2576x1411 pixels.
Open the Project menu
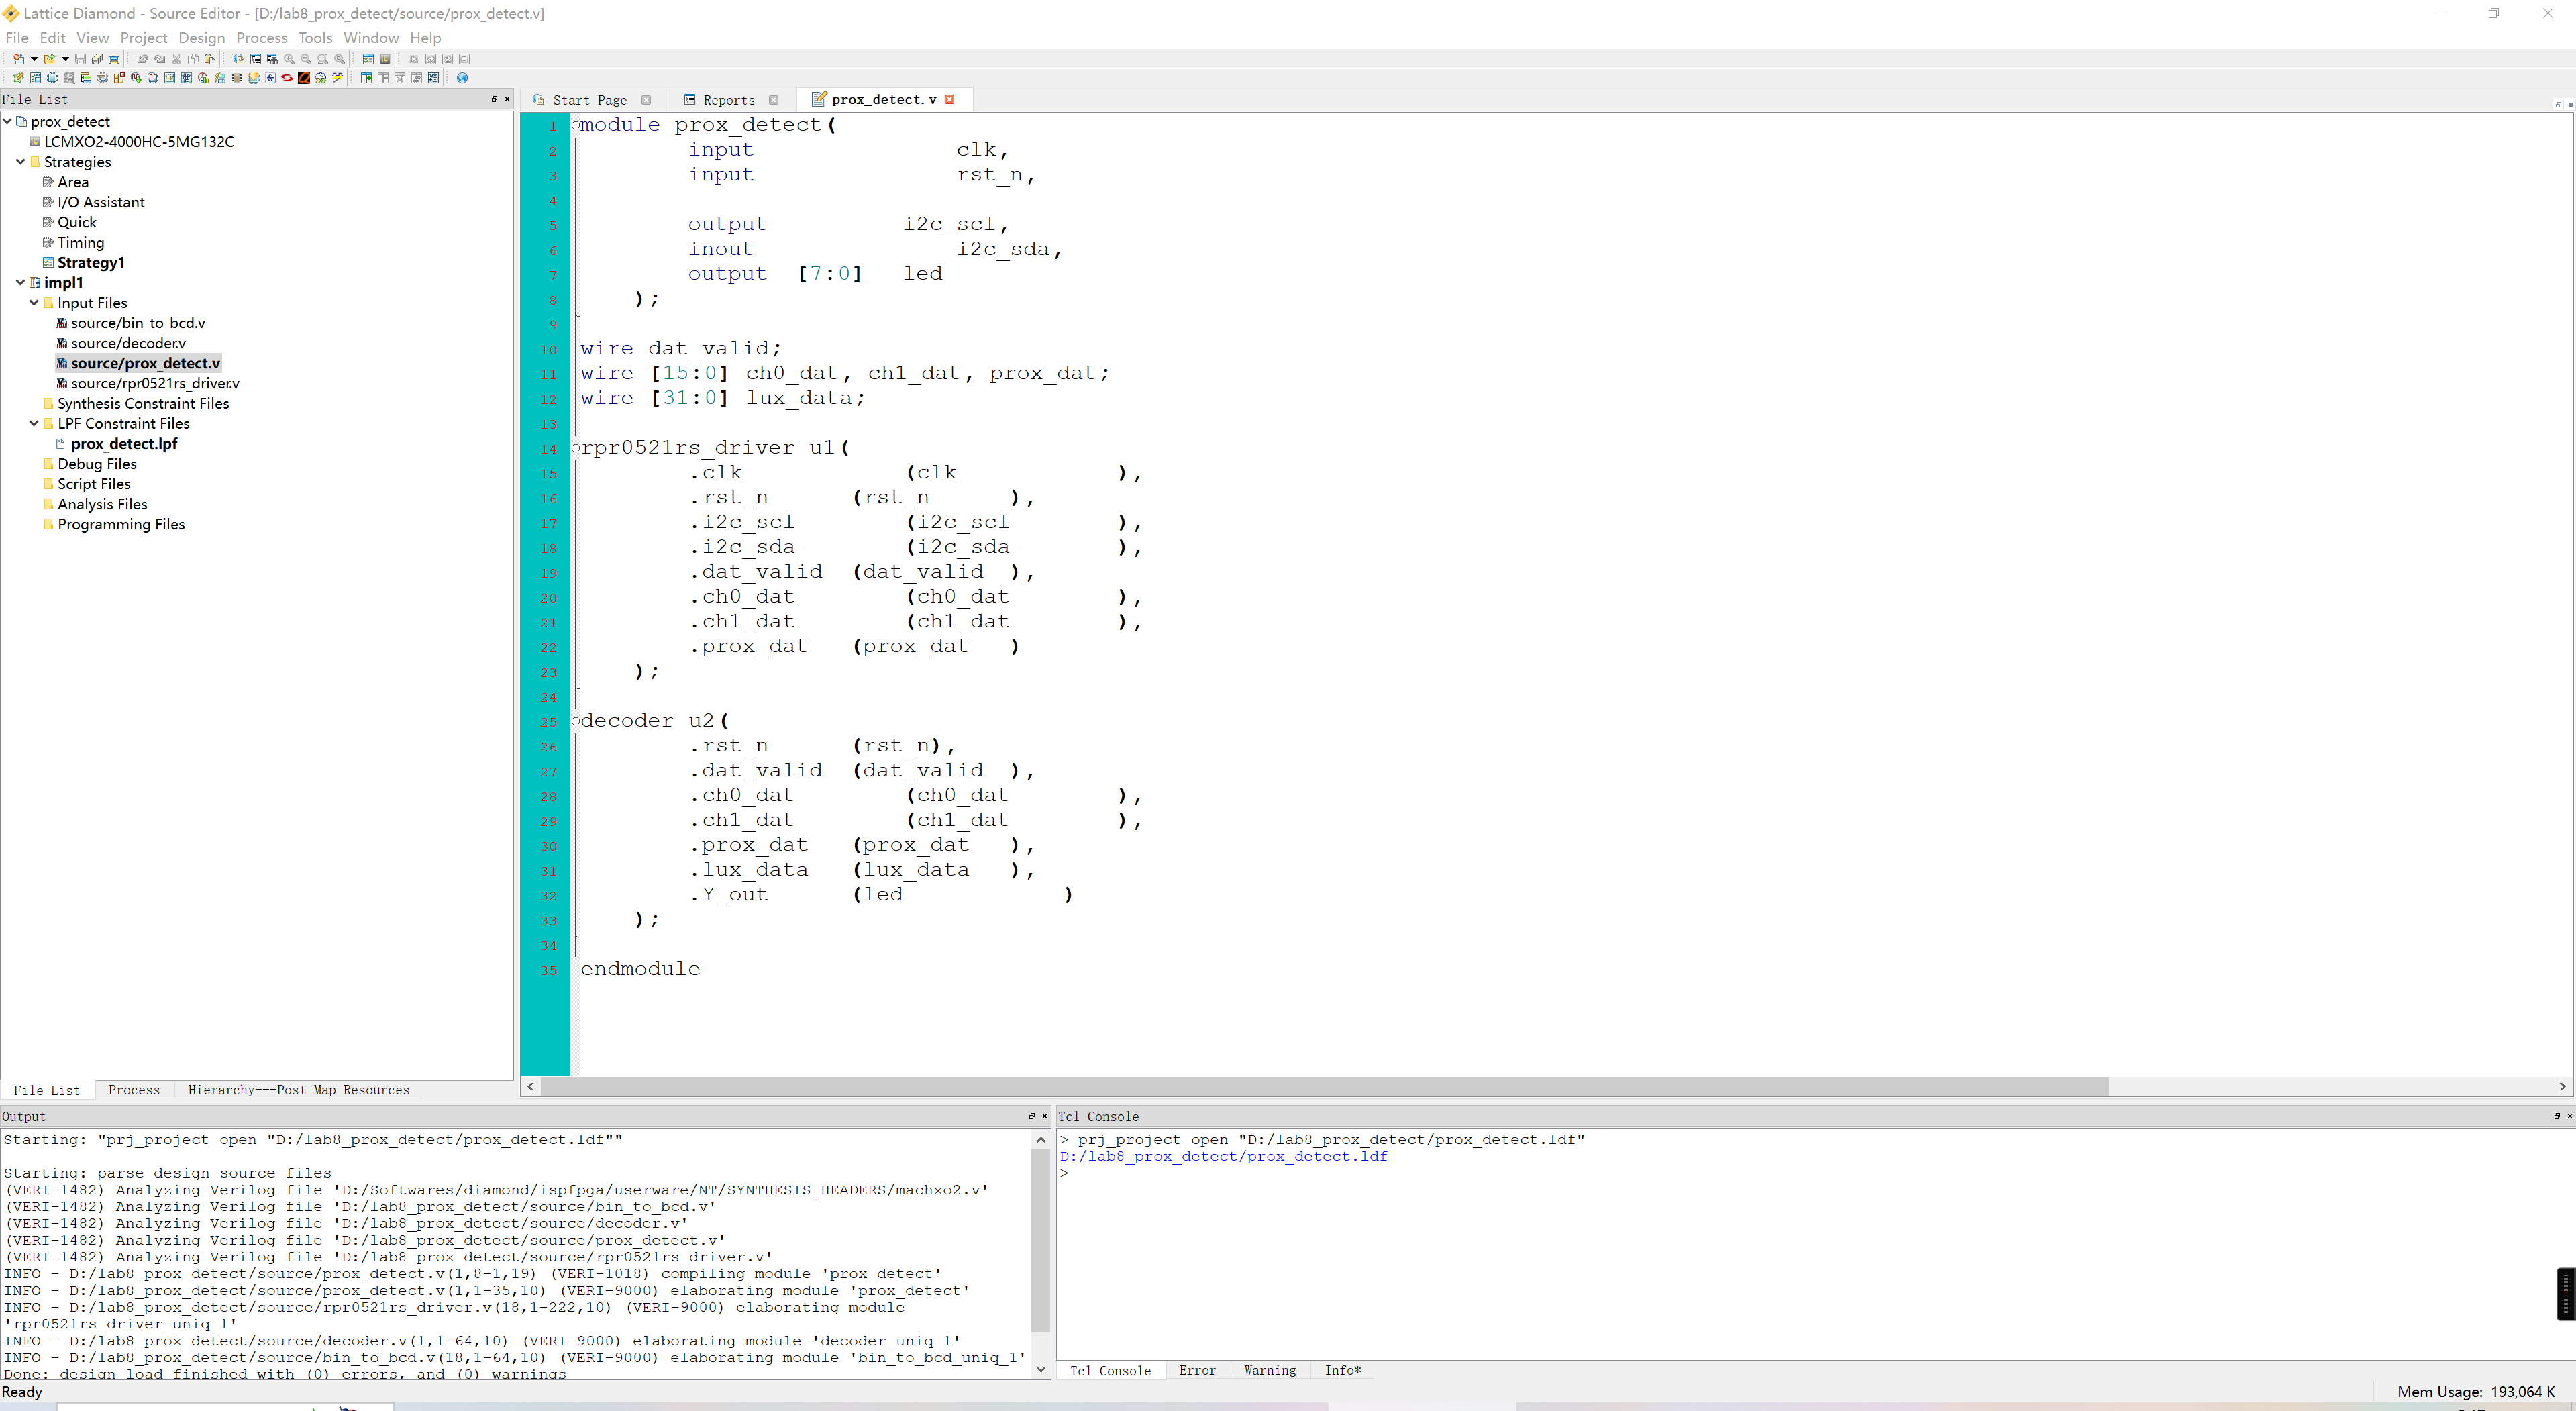[x=144, y=37]
